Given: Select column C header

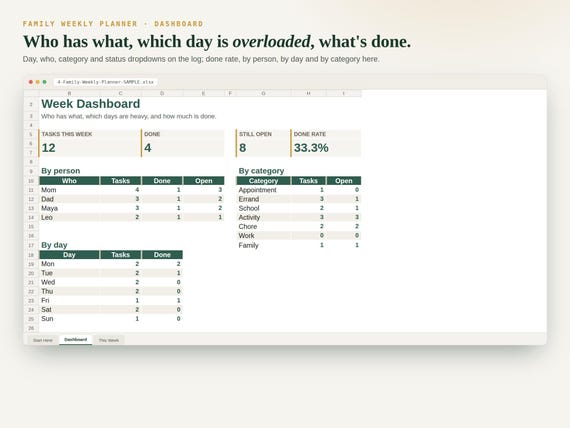Looking at the screenshot, I should coord(120,93).
